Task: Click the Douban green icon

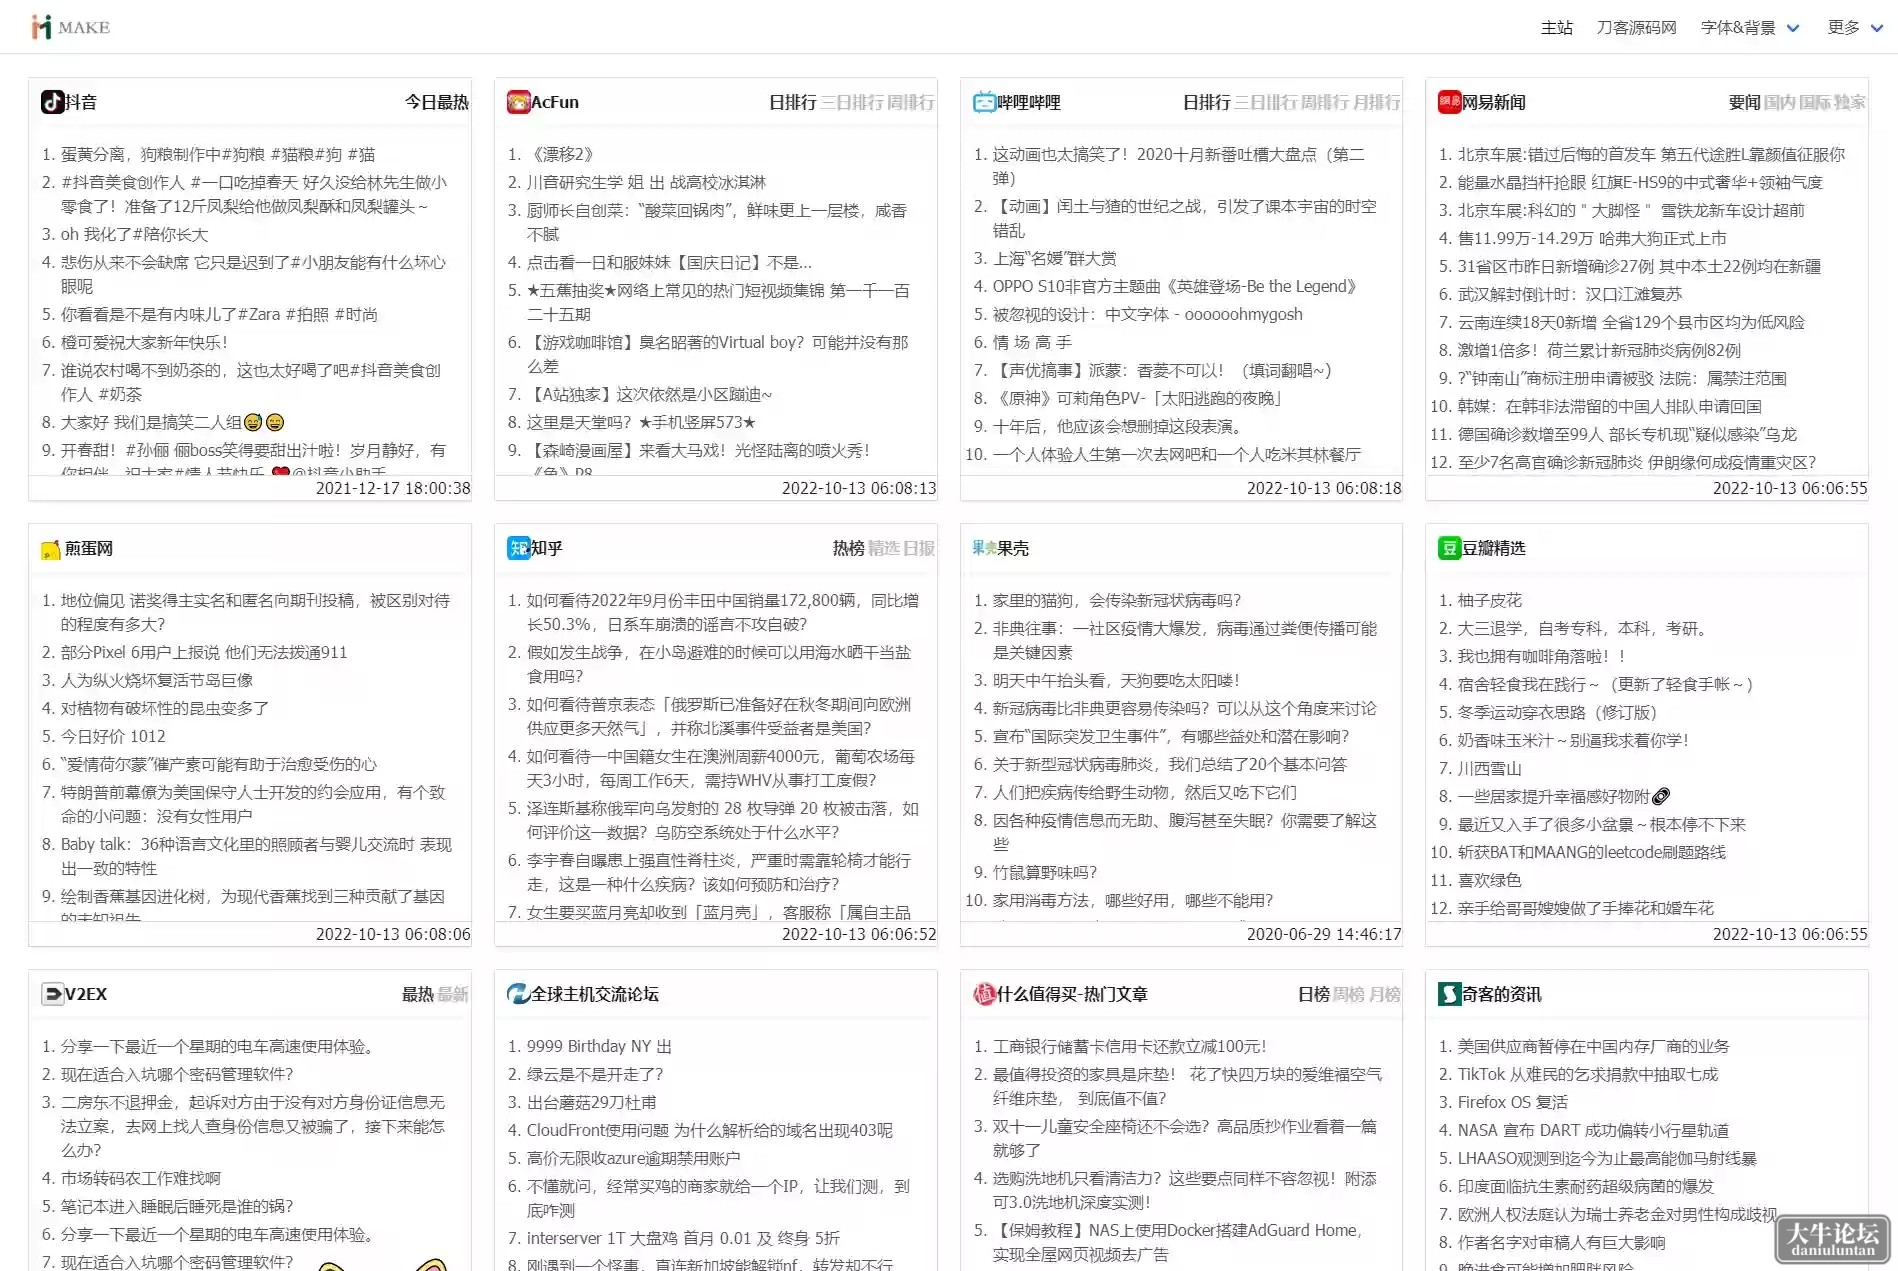Action: pos(1449,548)
